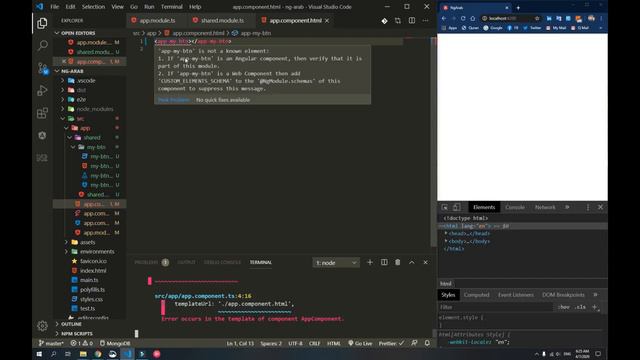Open the editor More Actions menu

pyautogui.click(x=425, y=20)
